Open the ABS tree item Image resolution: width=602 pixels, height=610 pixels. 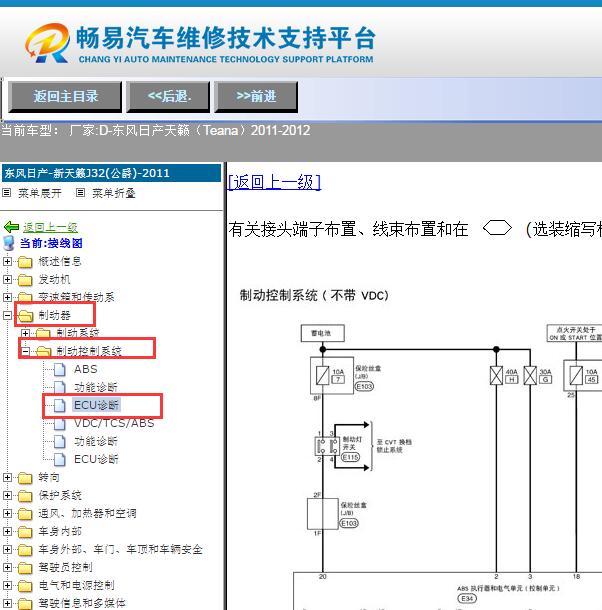pyautogui.click(x=86, y=369)
